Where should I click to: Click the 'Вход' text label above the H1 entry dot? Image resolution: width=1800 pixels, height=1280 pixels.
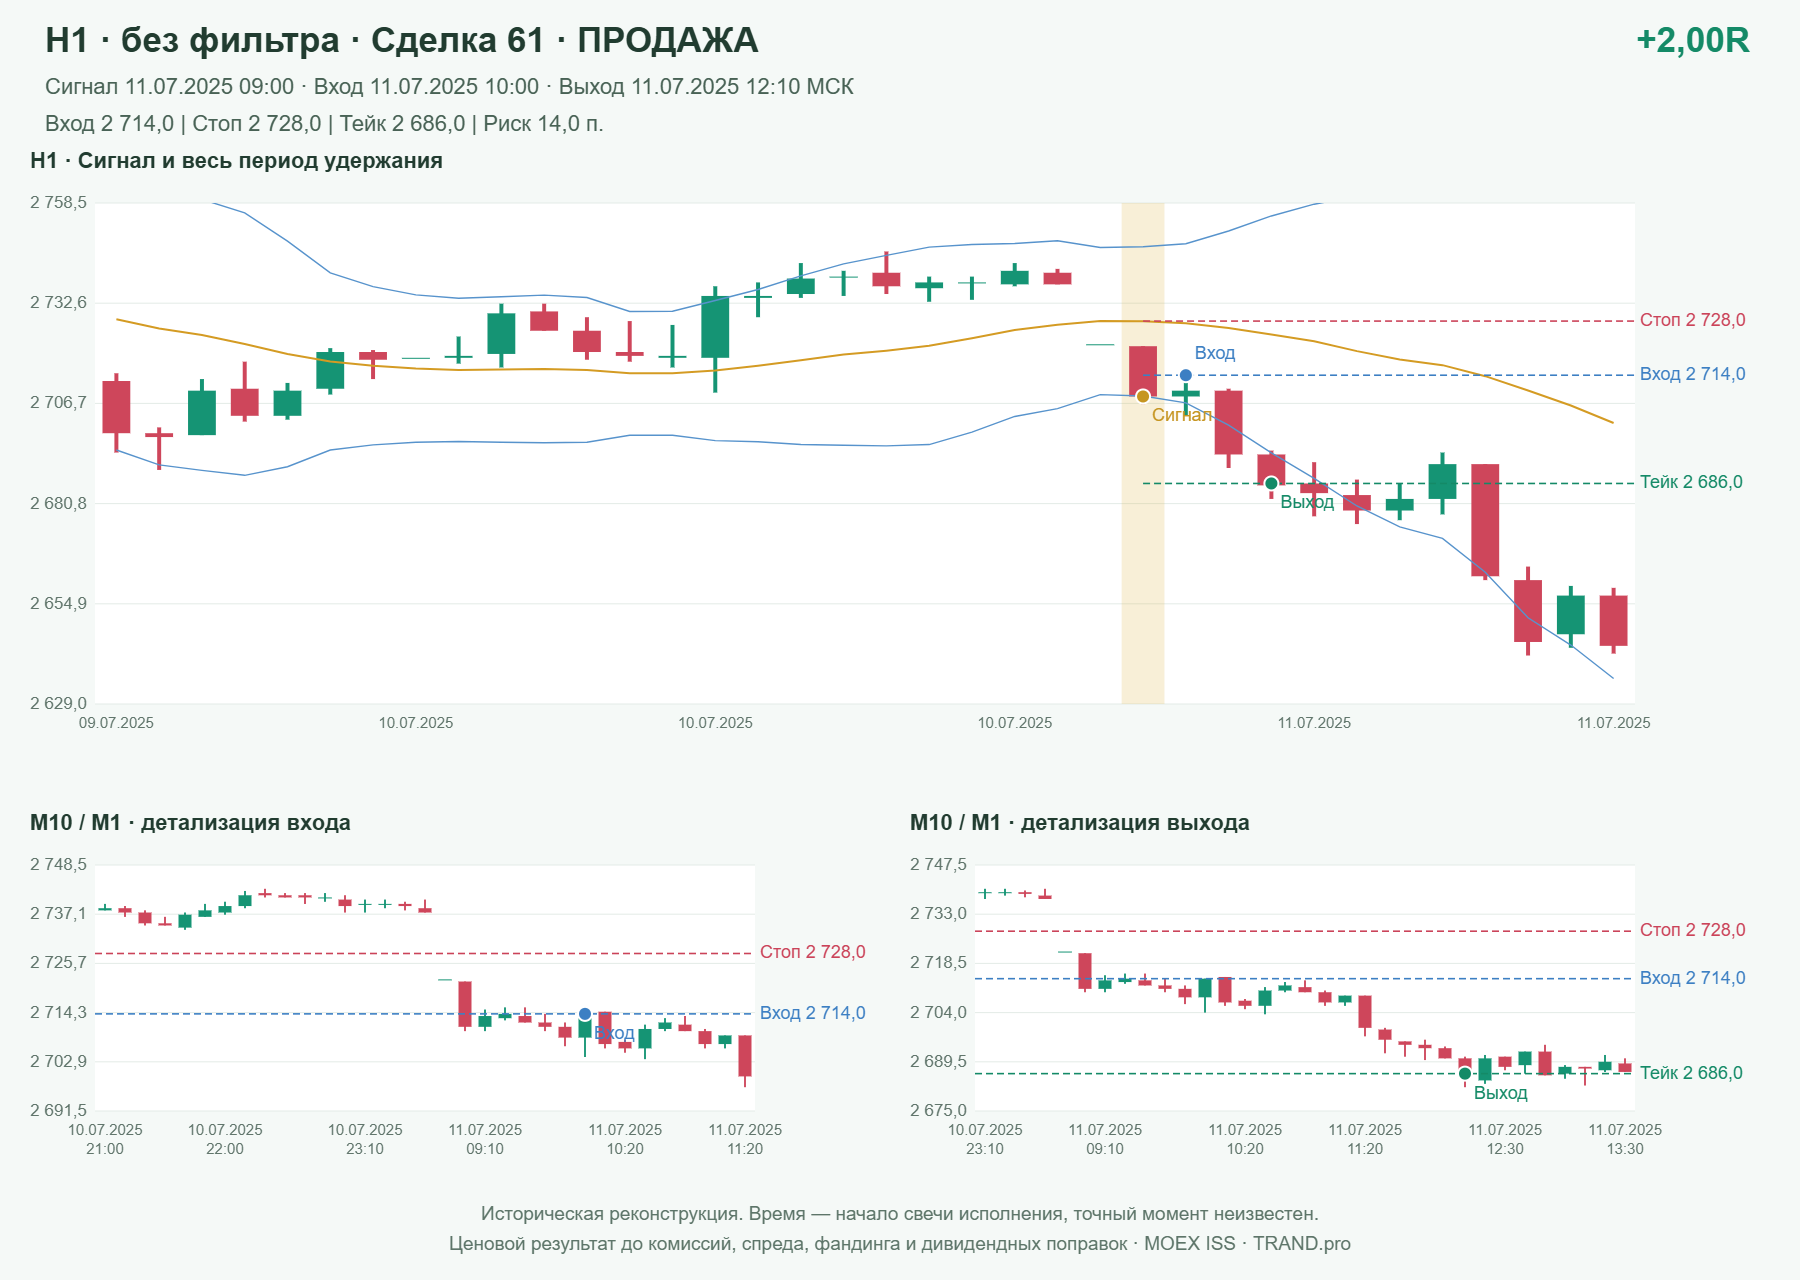pos(1215,353)
